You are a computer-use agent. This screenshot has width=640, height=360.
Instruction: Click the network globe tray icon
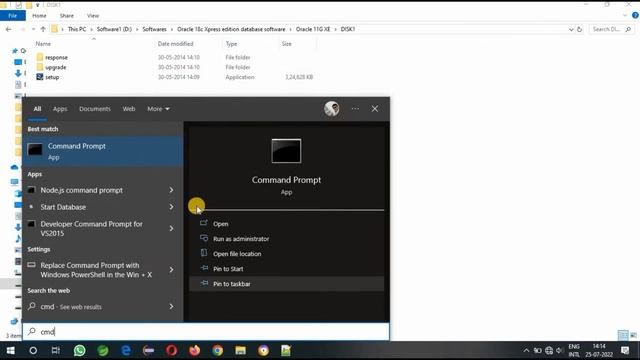point(549,350)
